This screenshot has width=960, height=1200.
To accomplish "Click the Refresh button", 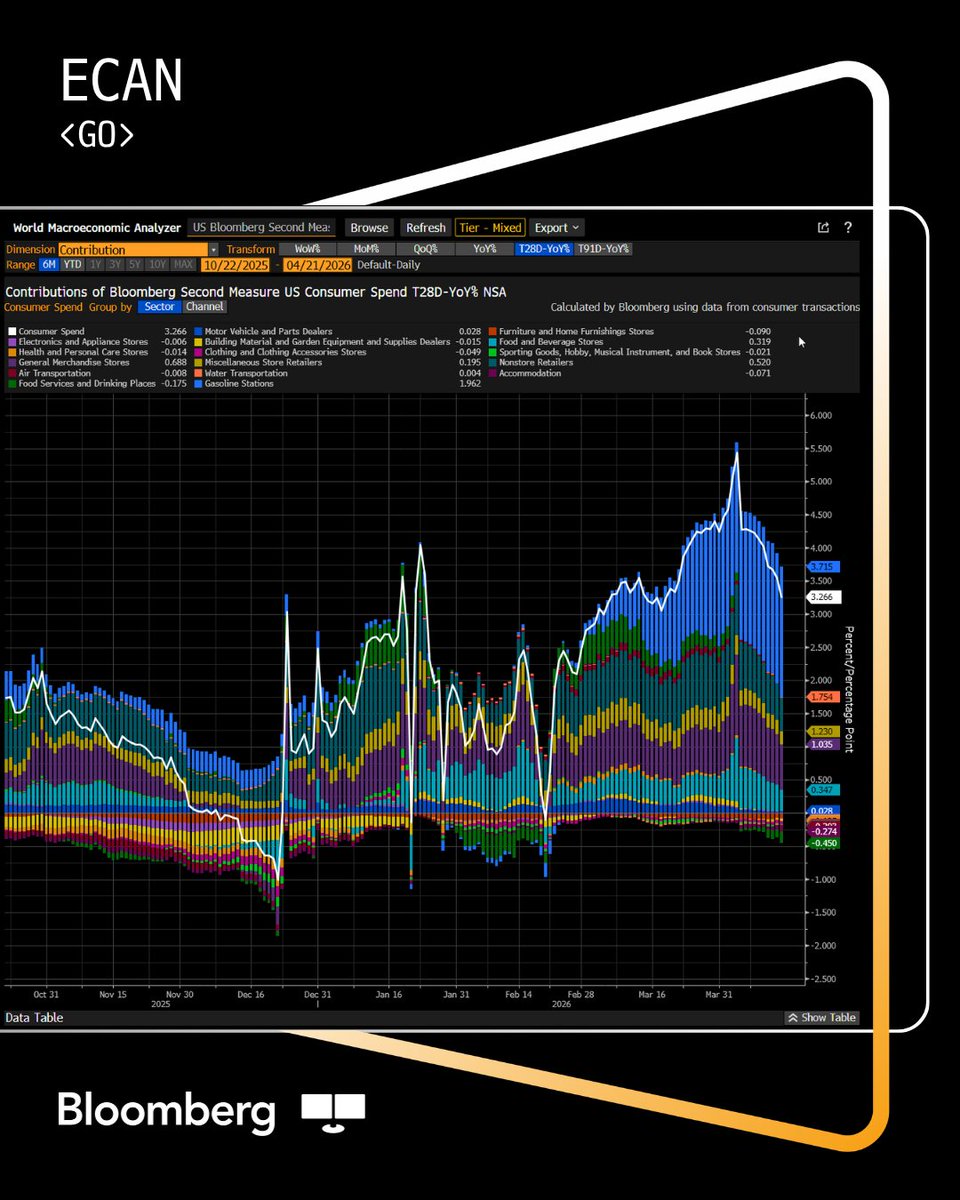I will click(x=425, y=228).
